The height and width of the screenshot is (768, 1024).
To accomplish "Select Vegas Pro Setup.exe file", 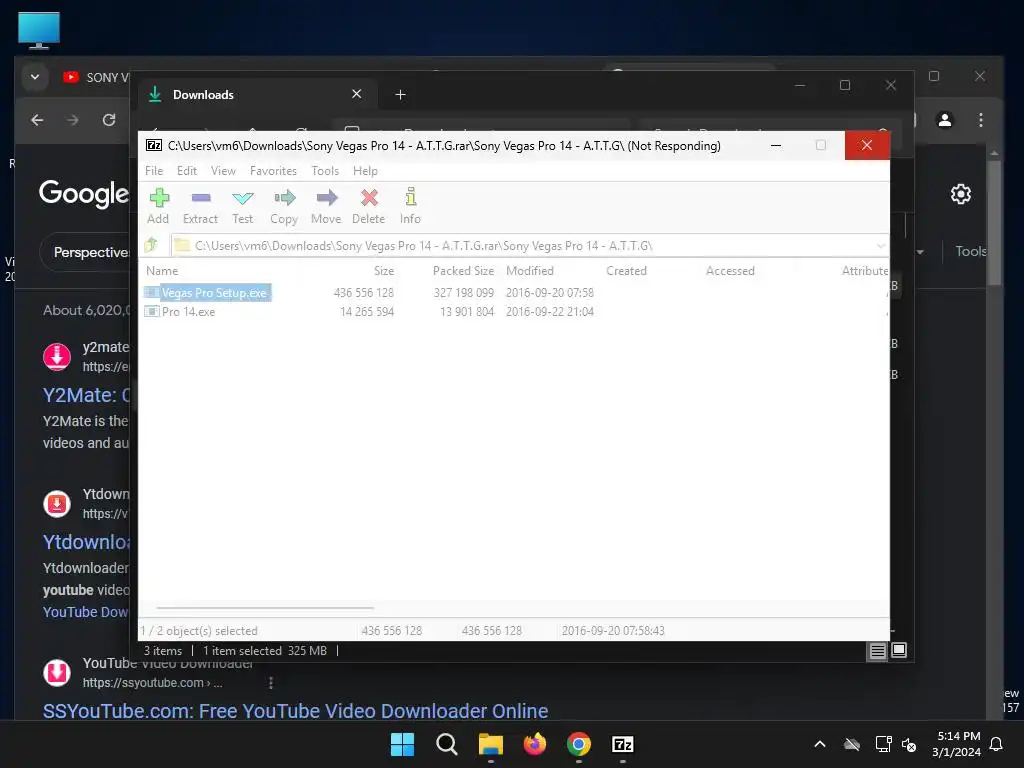I will click(214, 293).
